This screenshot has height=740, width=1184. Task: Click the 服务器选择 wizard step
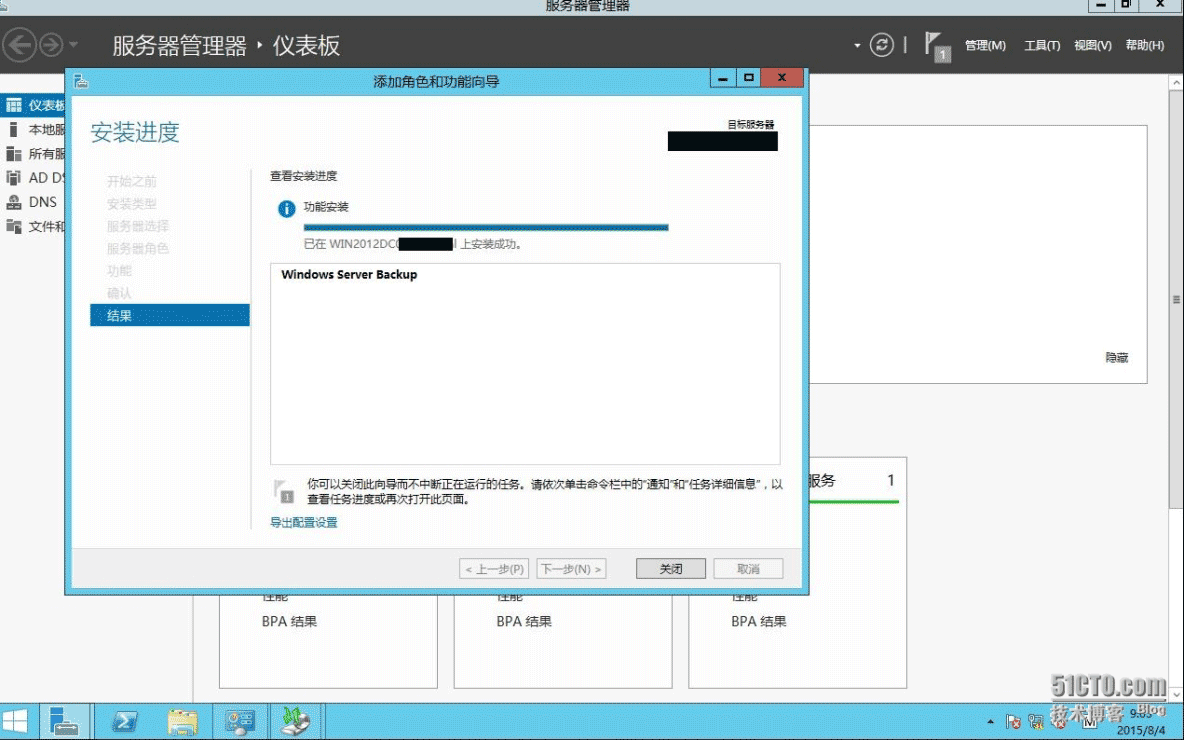pos(137,226)
